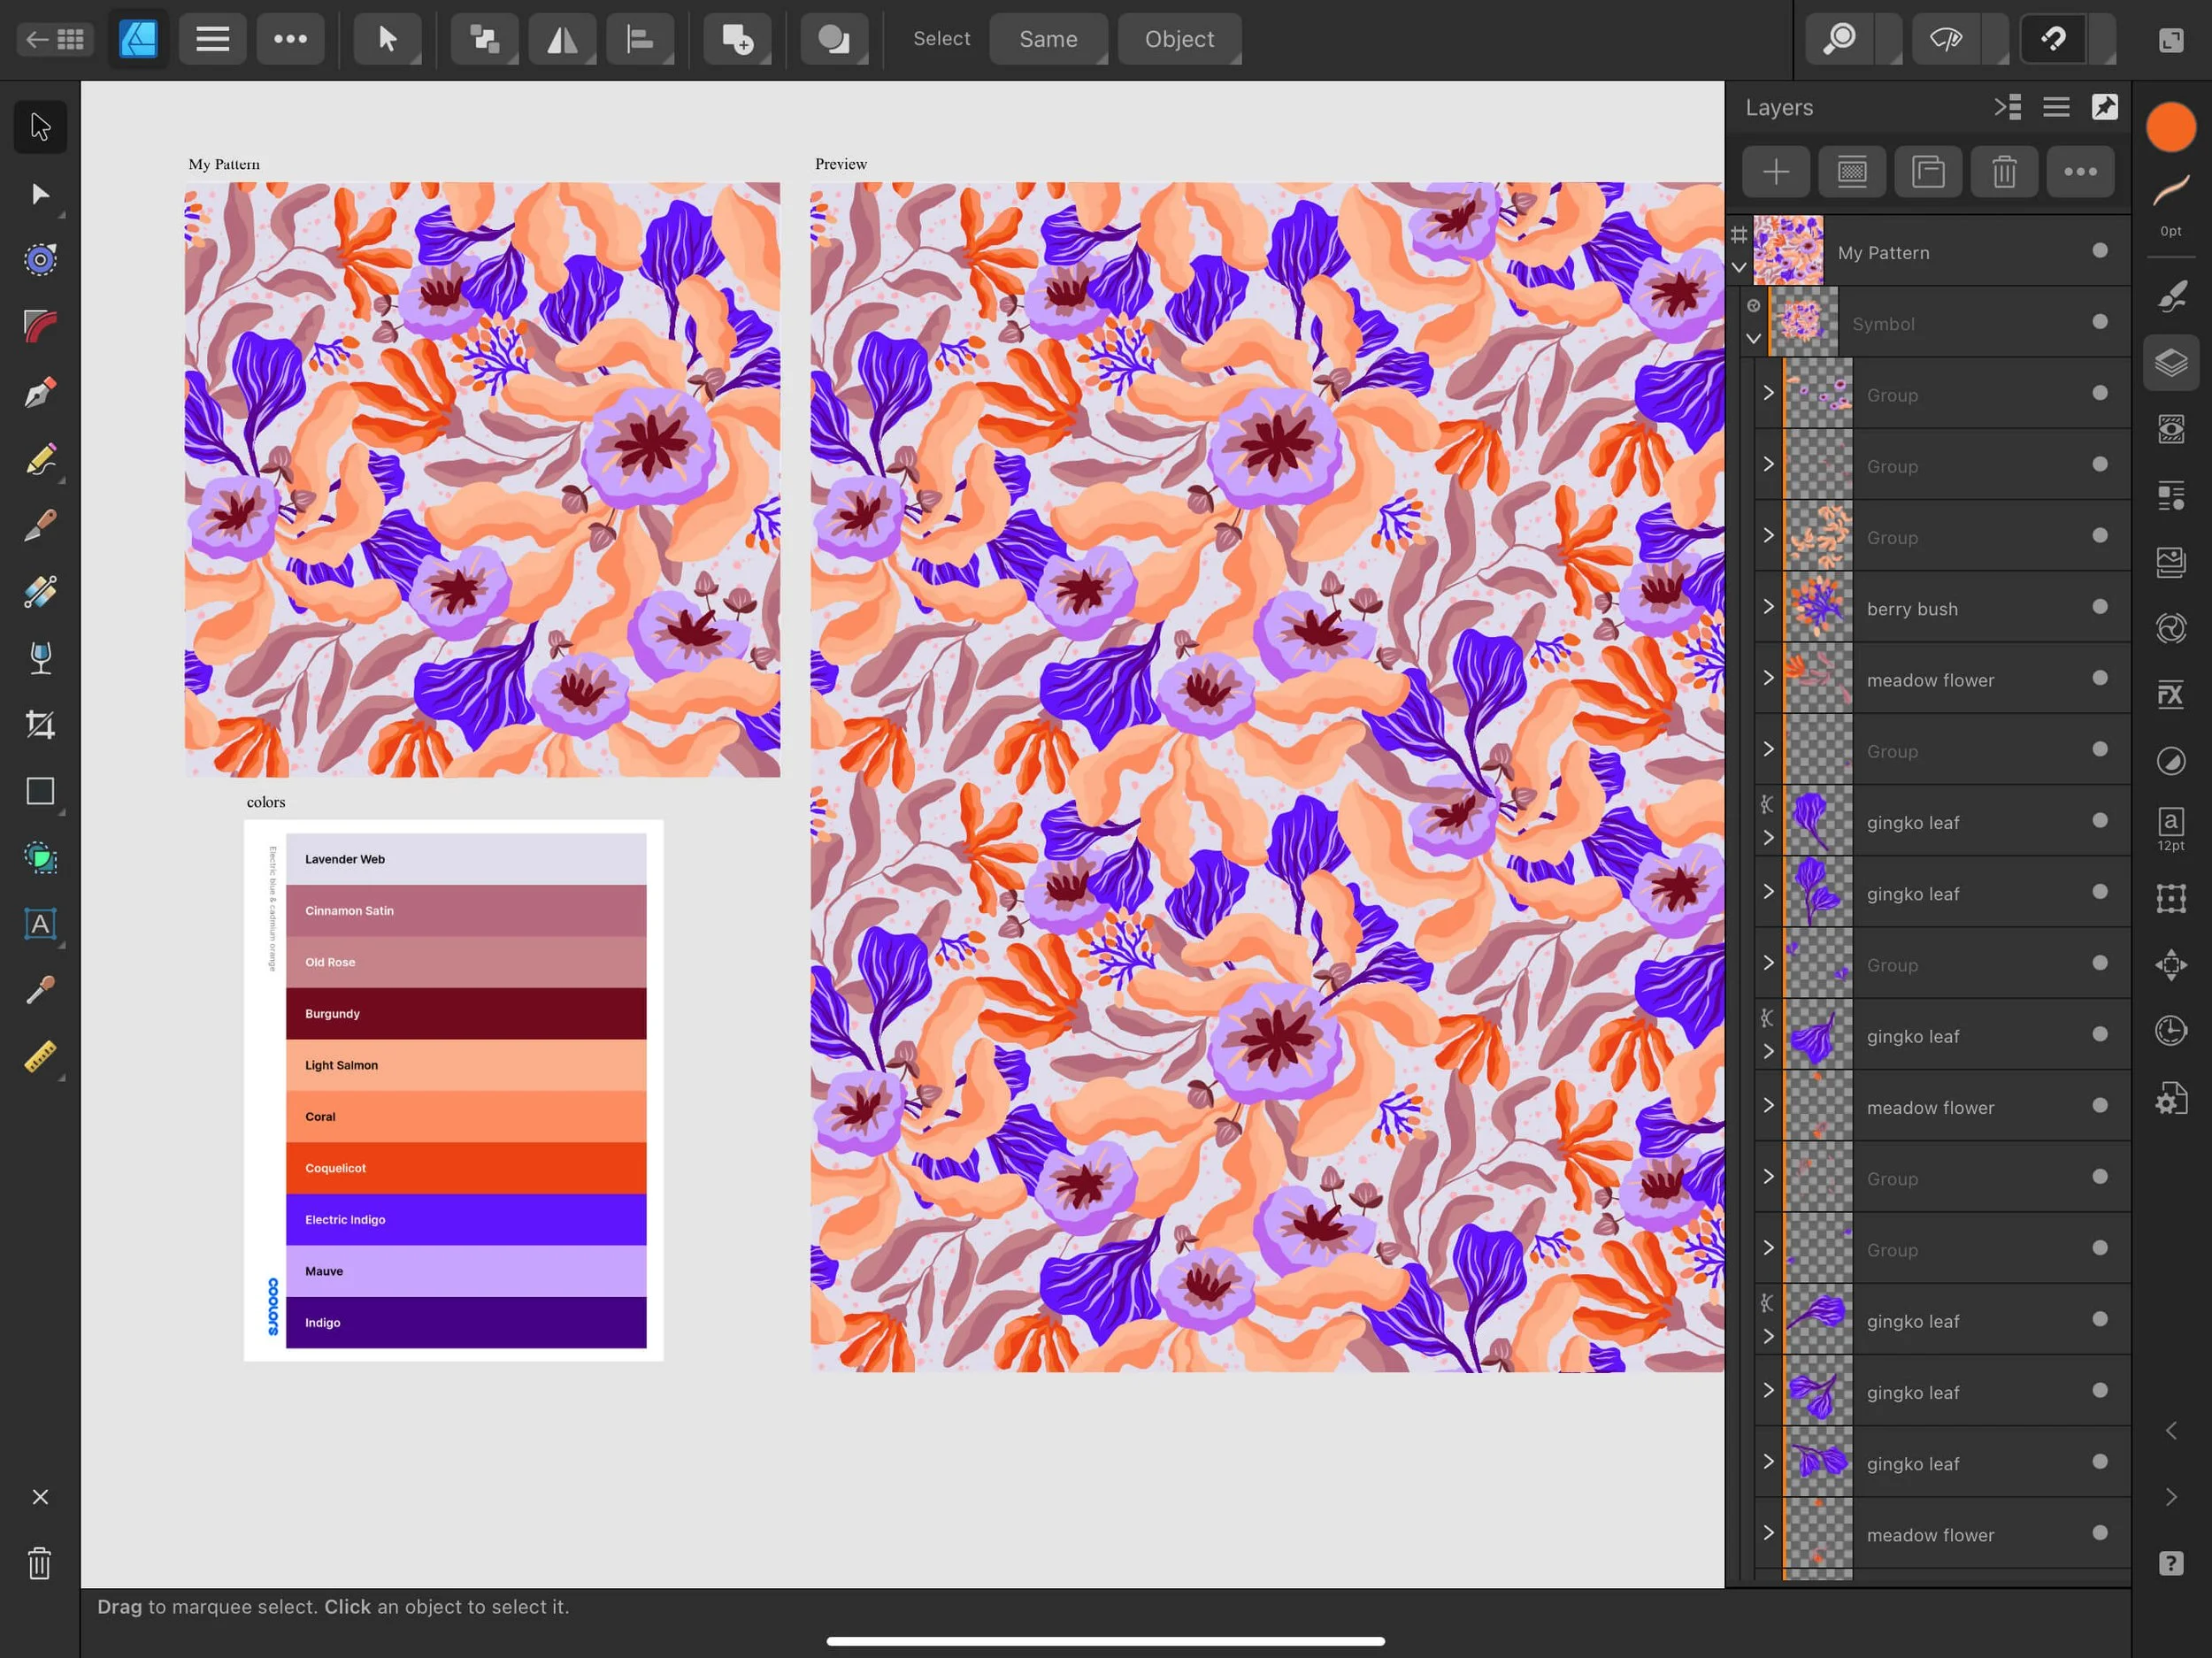This screenshot has height=1658, width=2212.
Task: Click the Object selection button
Action: [1179, 39]
